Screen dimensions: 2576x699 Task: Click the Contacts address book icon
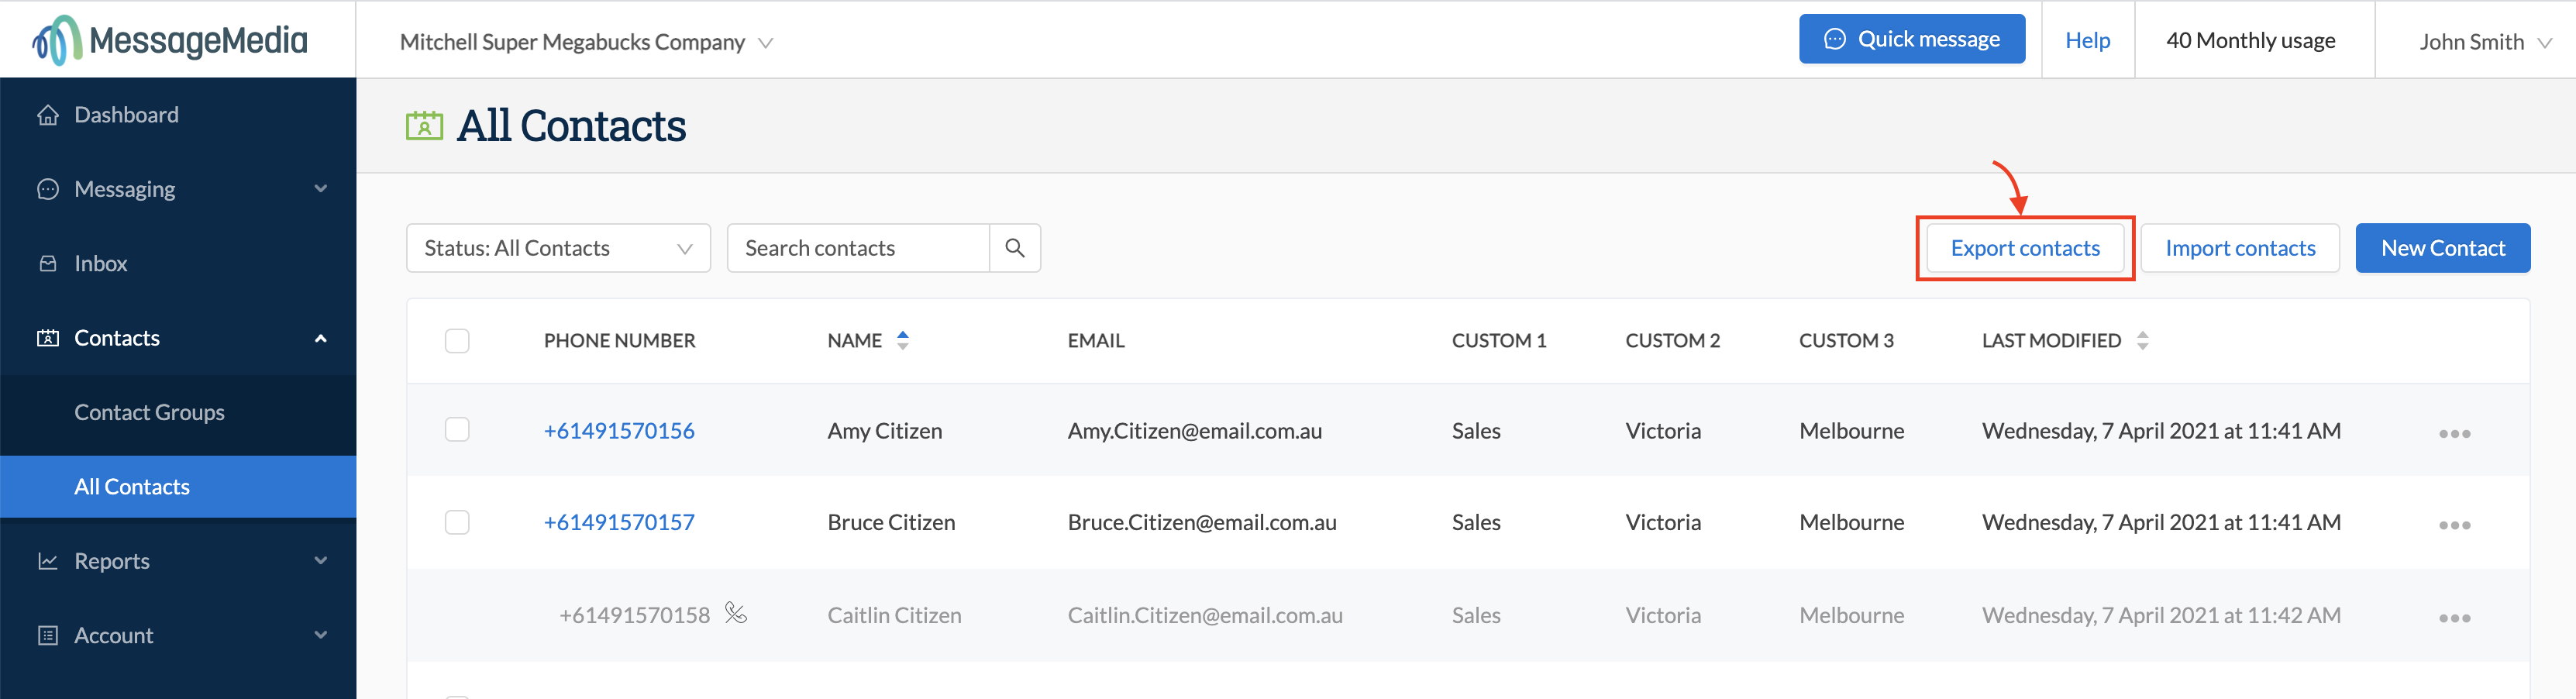coord(48,338)
